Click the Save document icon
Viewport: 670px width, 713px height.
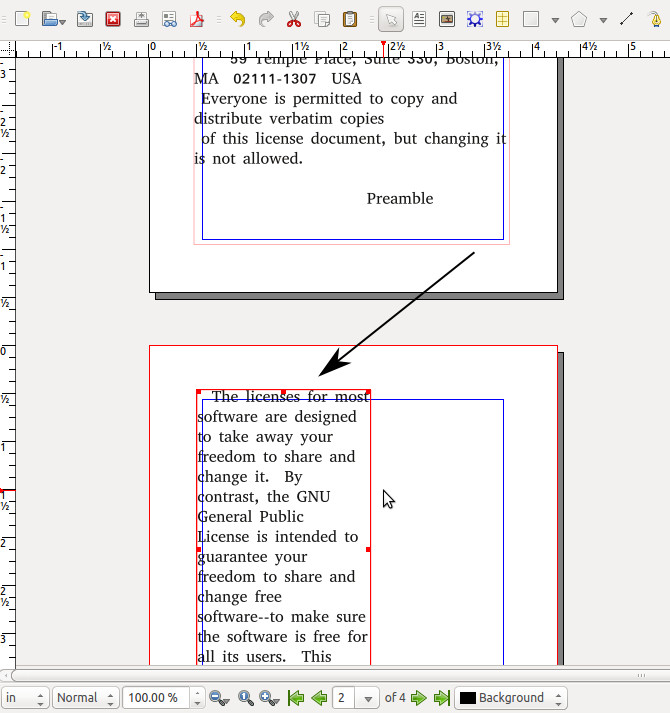[x=86, y=19]
